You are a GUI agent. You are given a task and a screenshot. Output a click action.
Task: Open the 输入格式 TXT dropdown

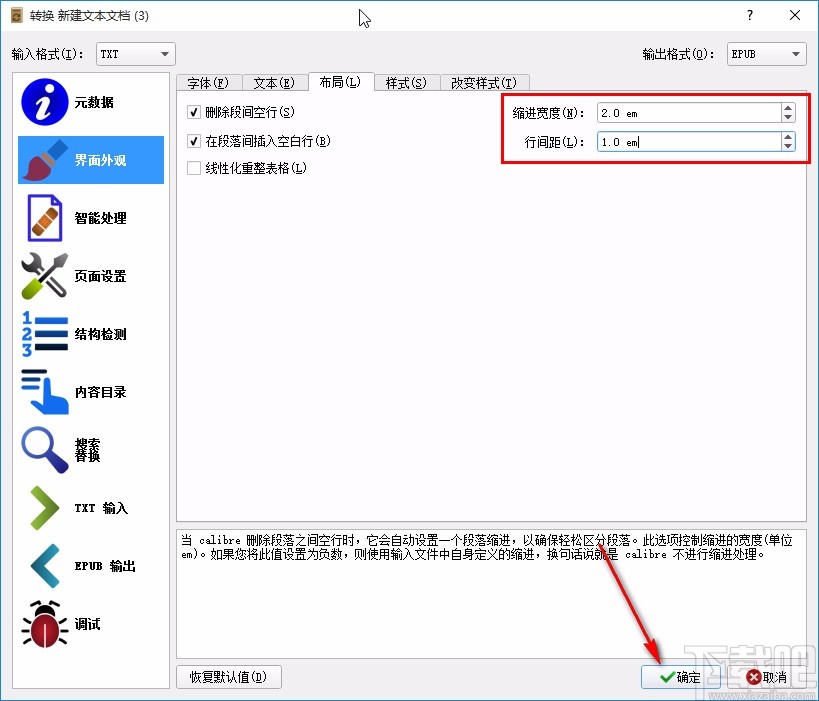click(135, 54)
